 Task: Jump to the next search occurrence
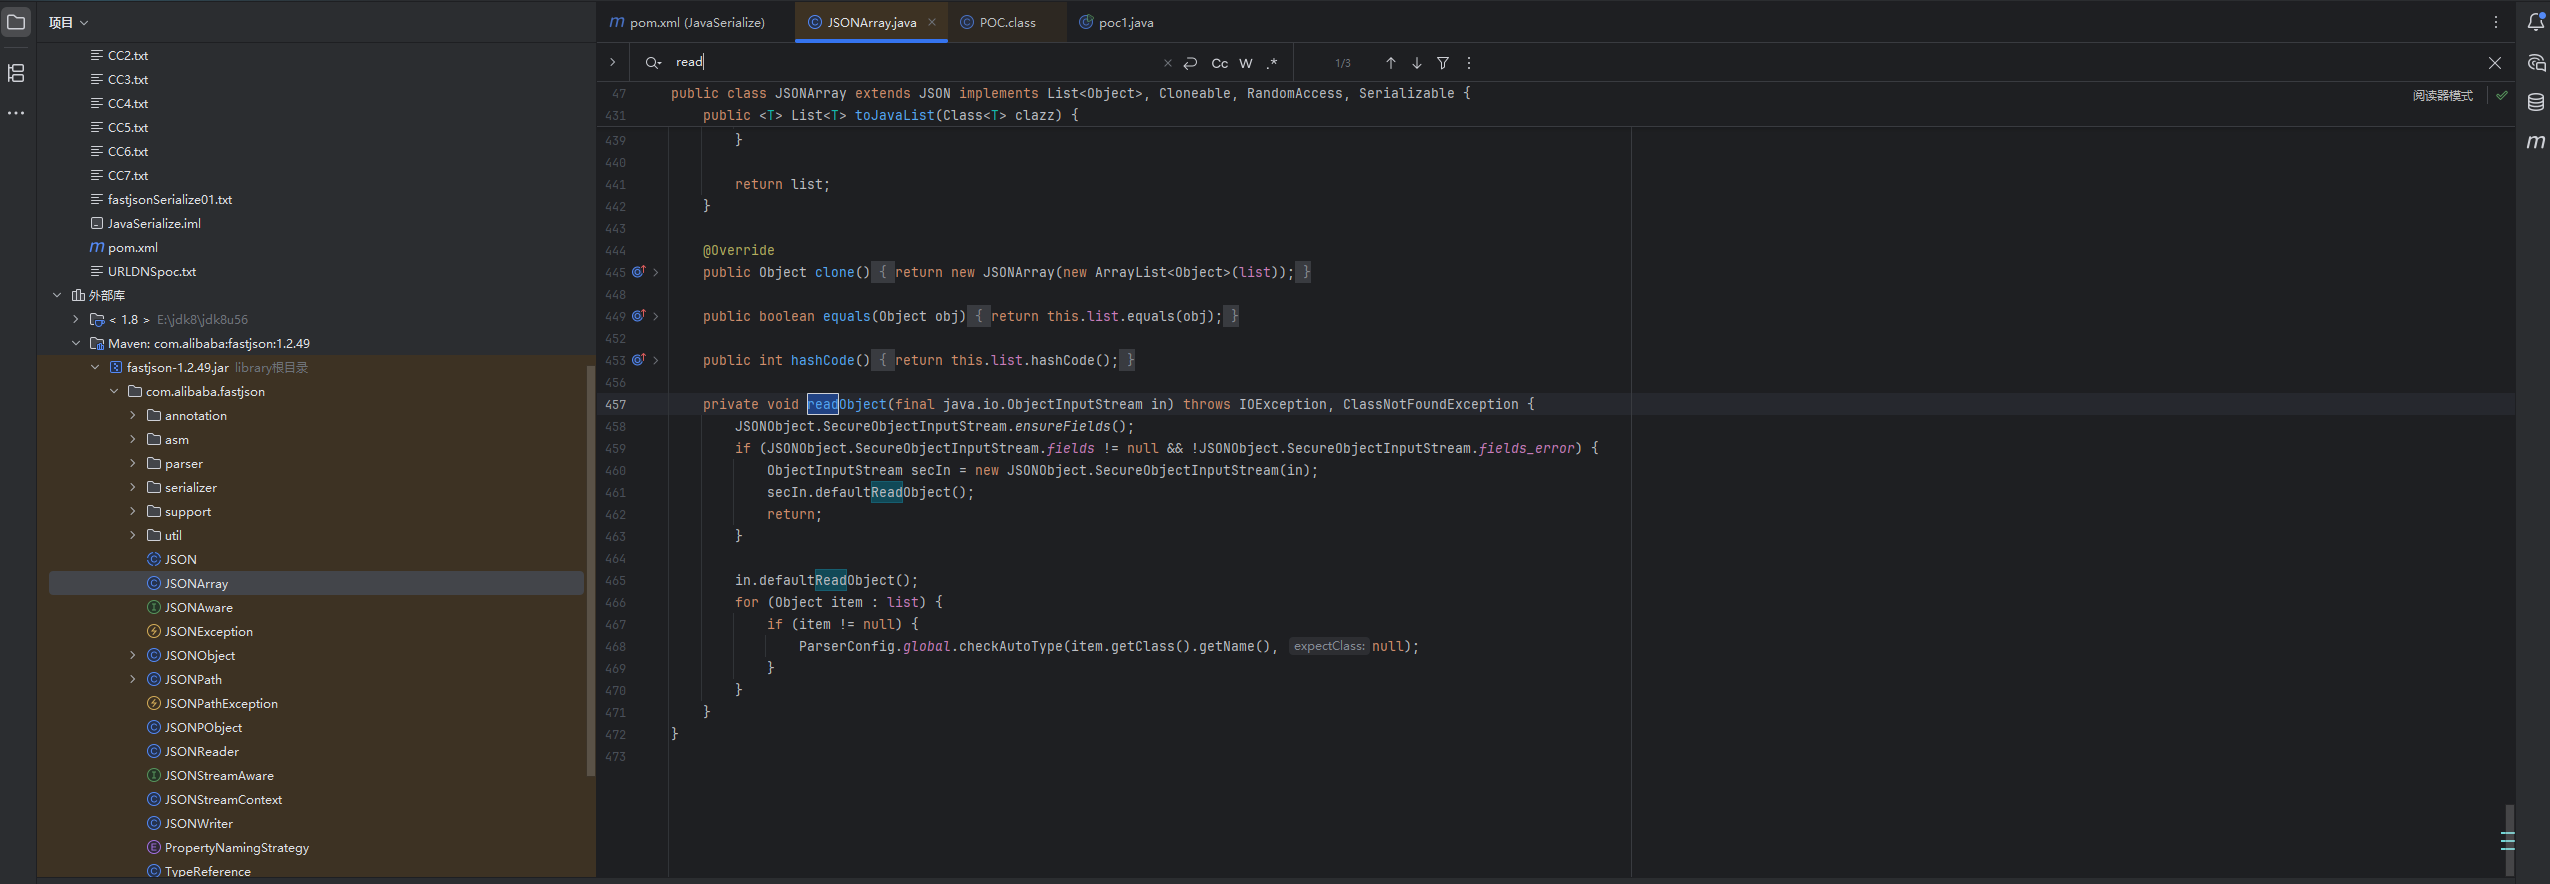click(x=1416, y=63)
